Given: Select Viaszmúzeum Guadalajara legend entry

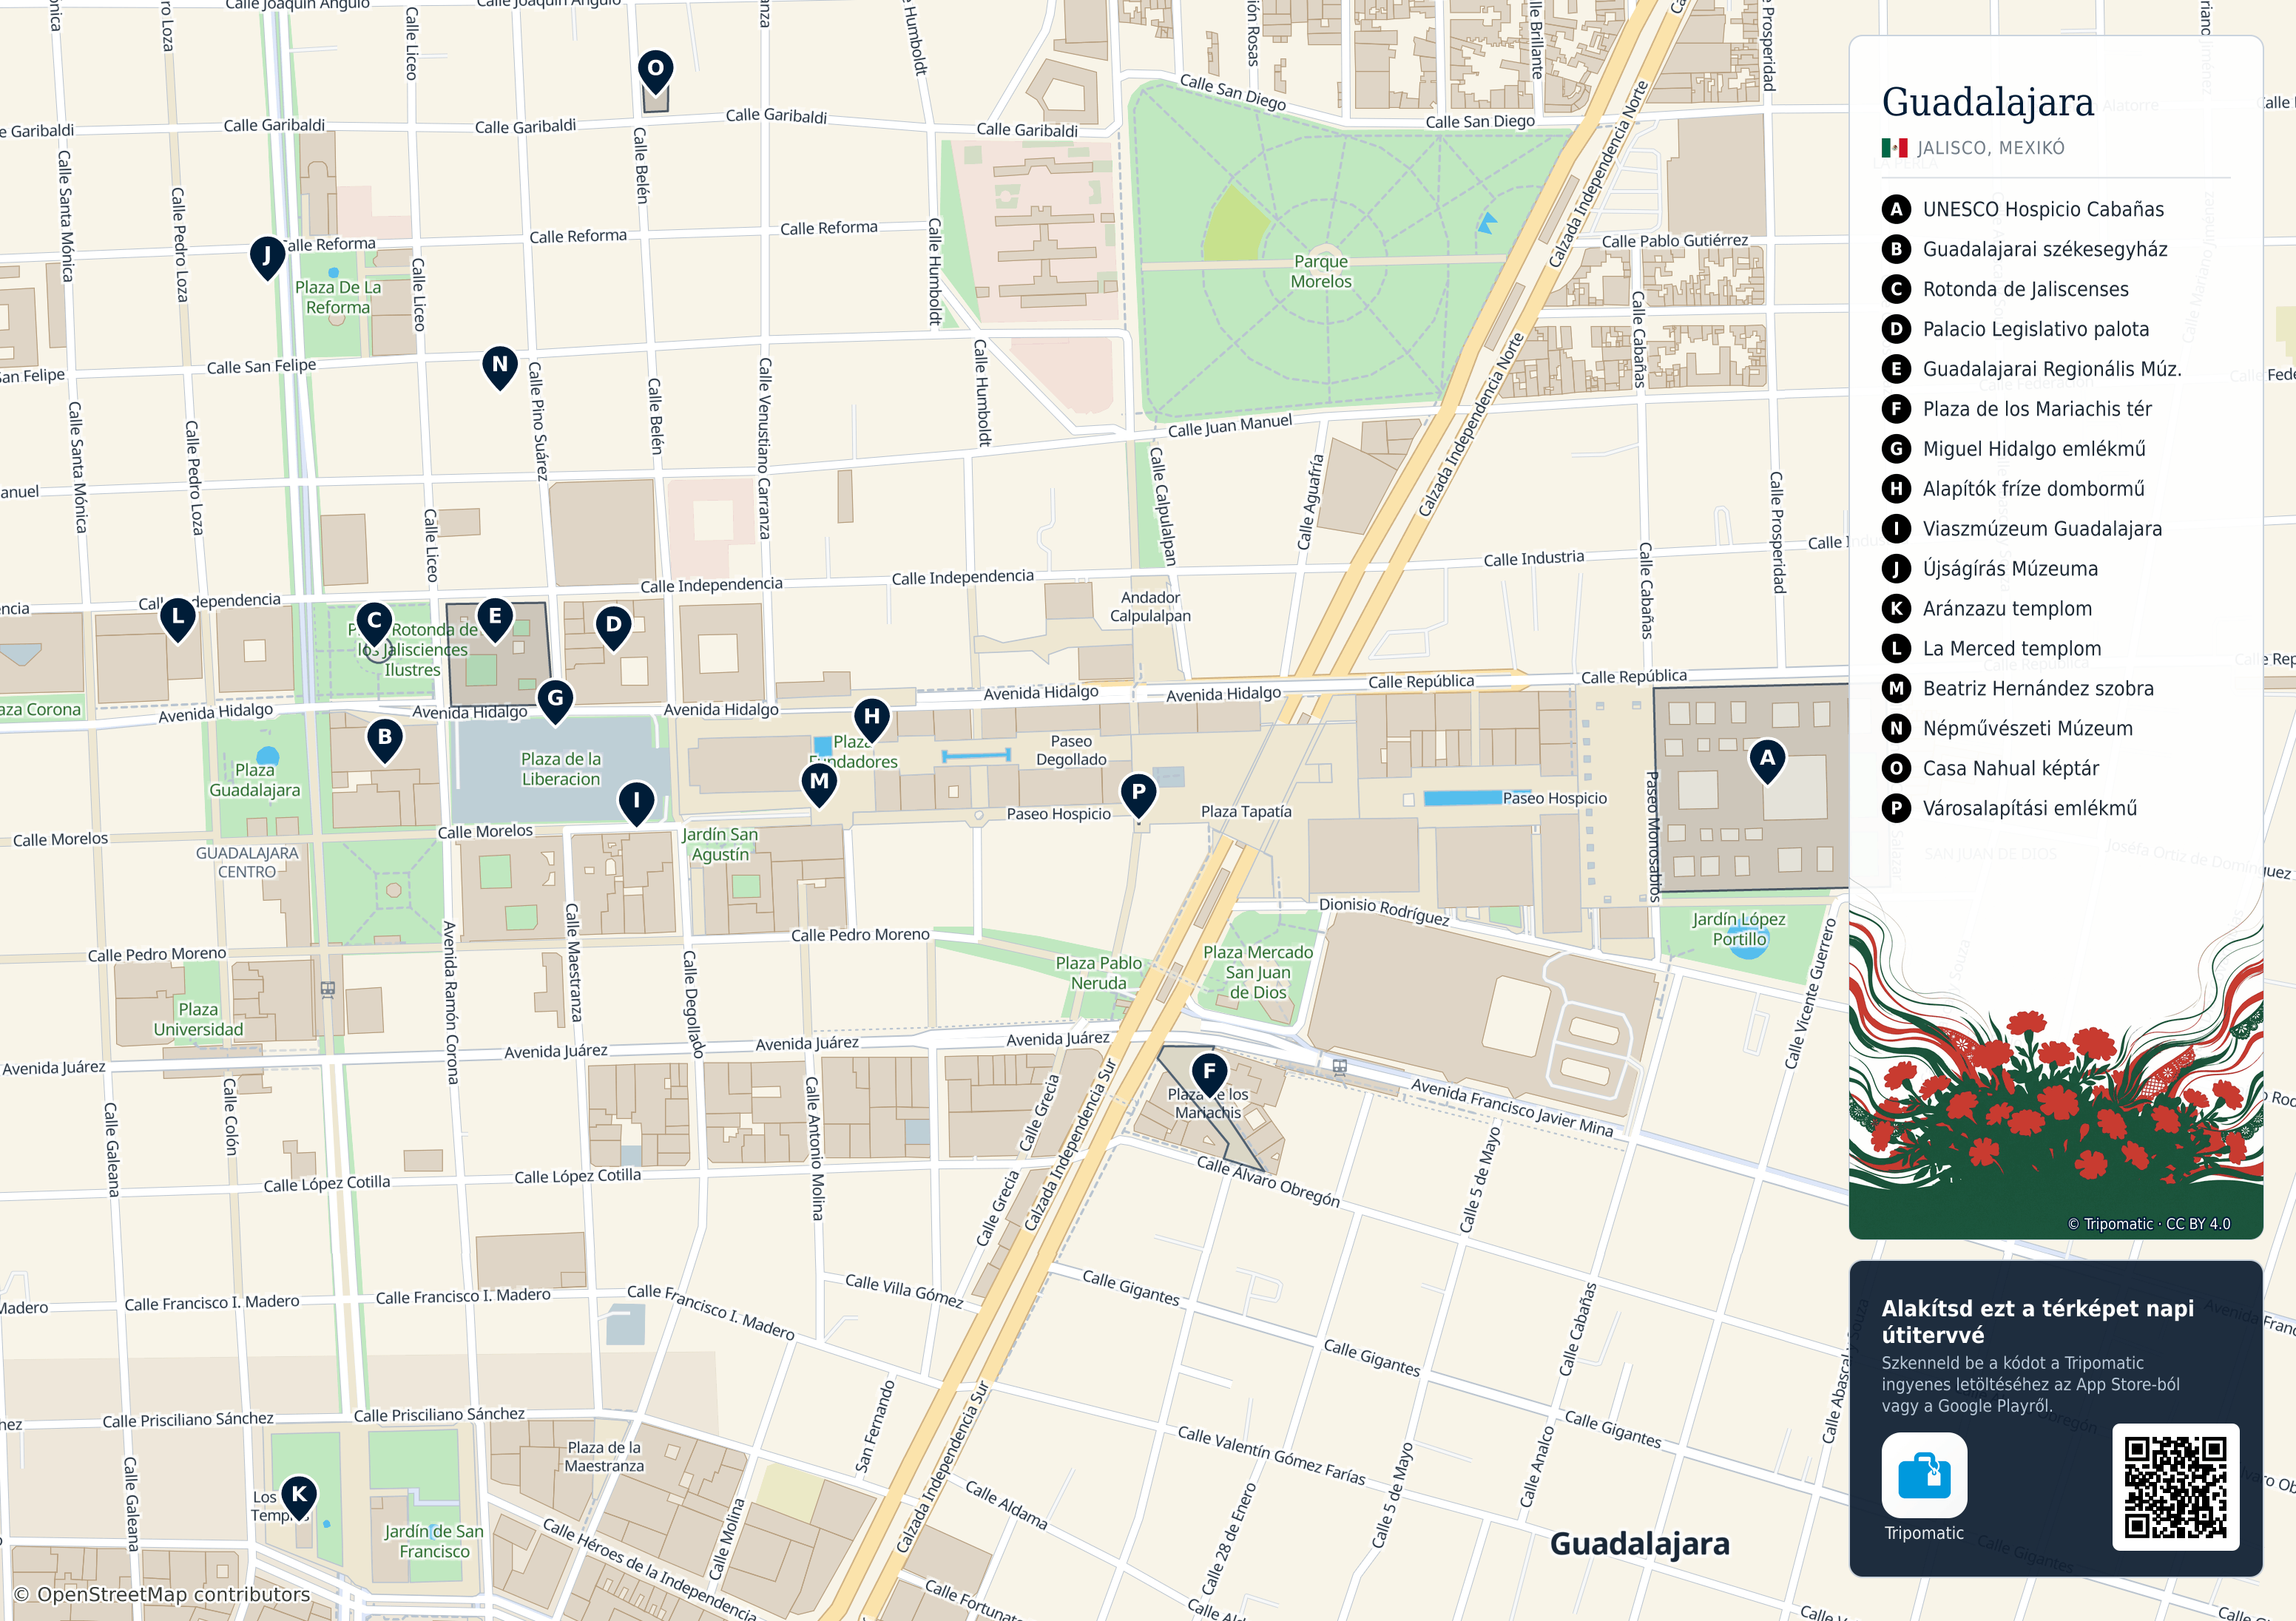Looking at the screenshot, I should [x=2021, y=529].
